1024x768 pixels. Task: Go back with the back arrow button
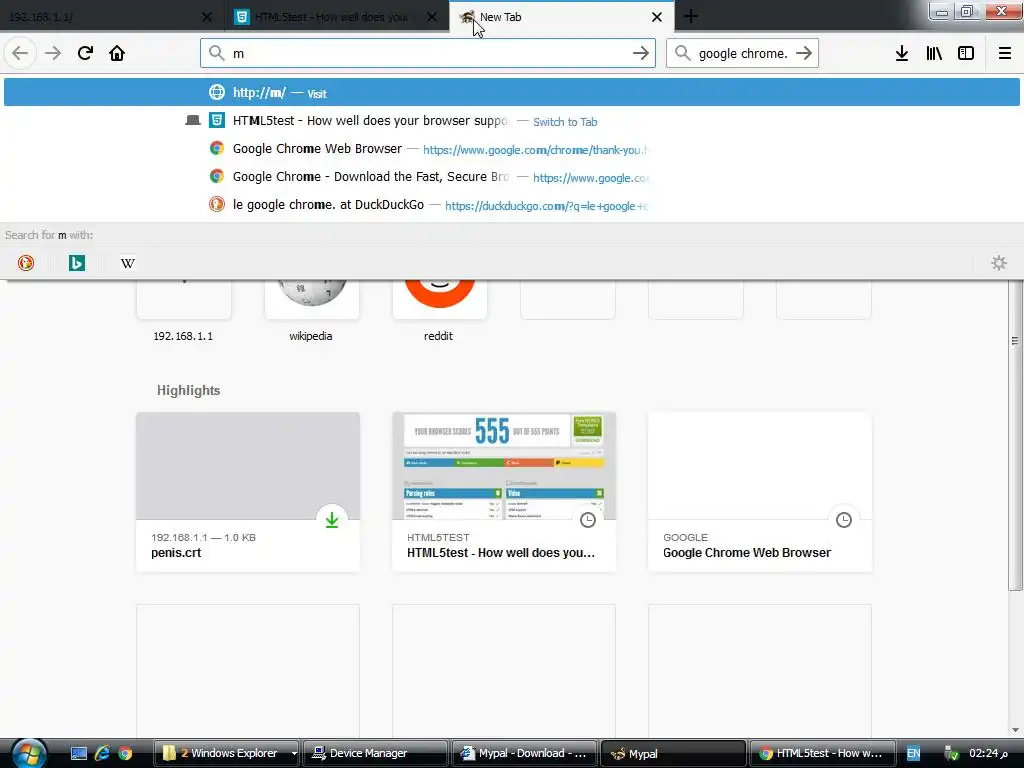point(20,53)
